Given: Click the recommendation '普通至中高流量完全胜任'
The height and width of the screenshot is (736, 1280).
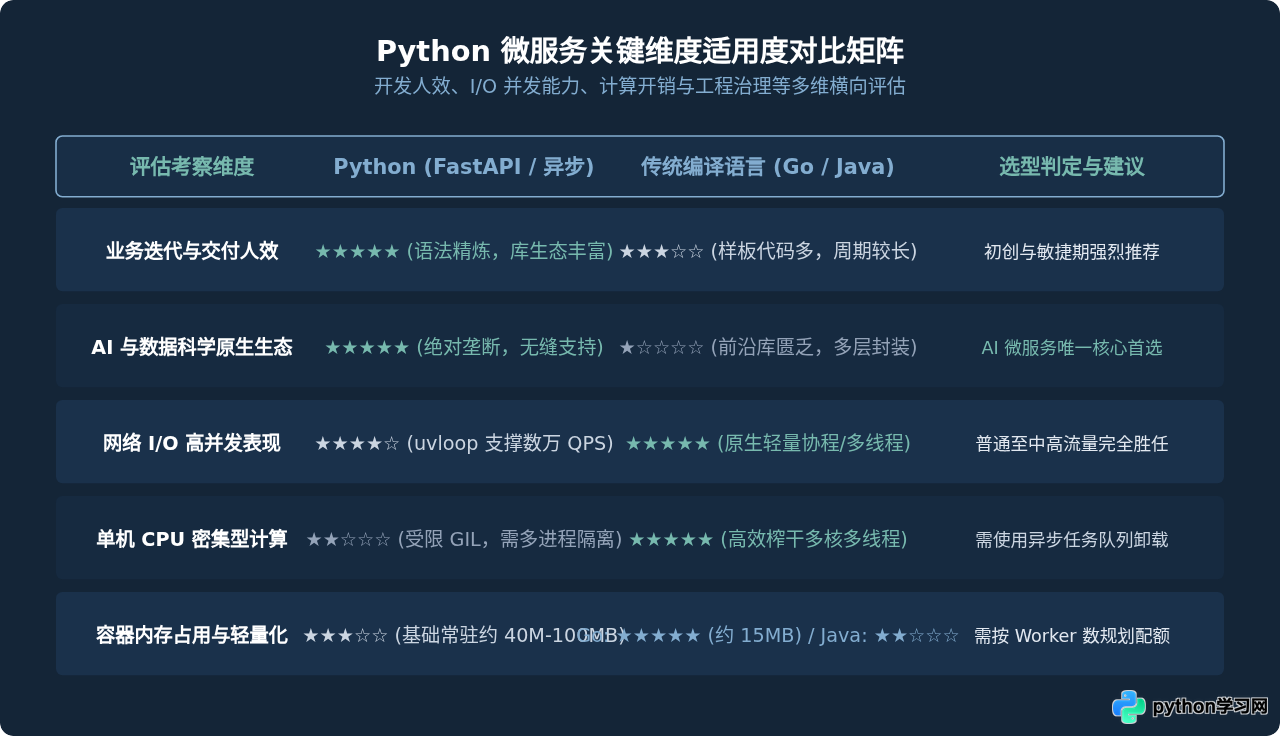Looking at the screenshot, I should (x=1072, y=444).
